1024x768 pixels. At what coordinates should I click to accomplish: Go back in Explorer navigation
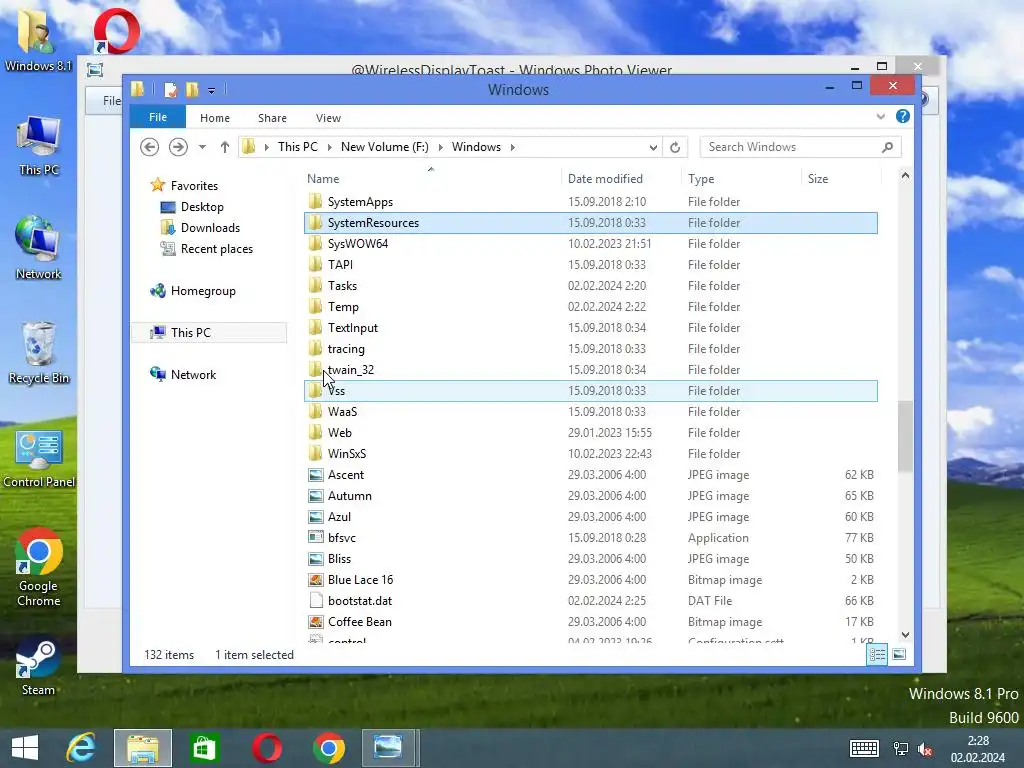(x=150, y=147)
